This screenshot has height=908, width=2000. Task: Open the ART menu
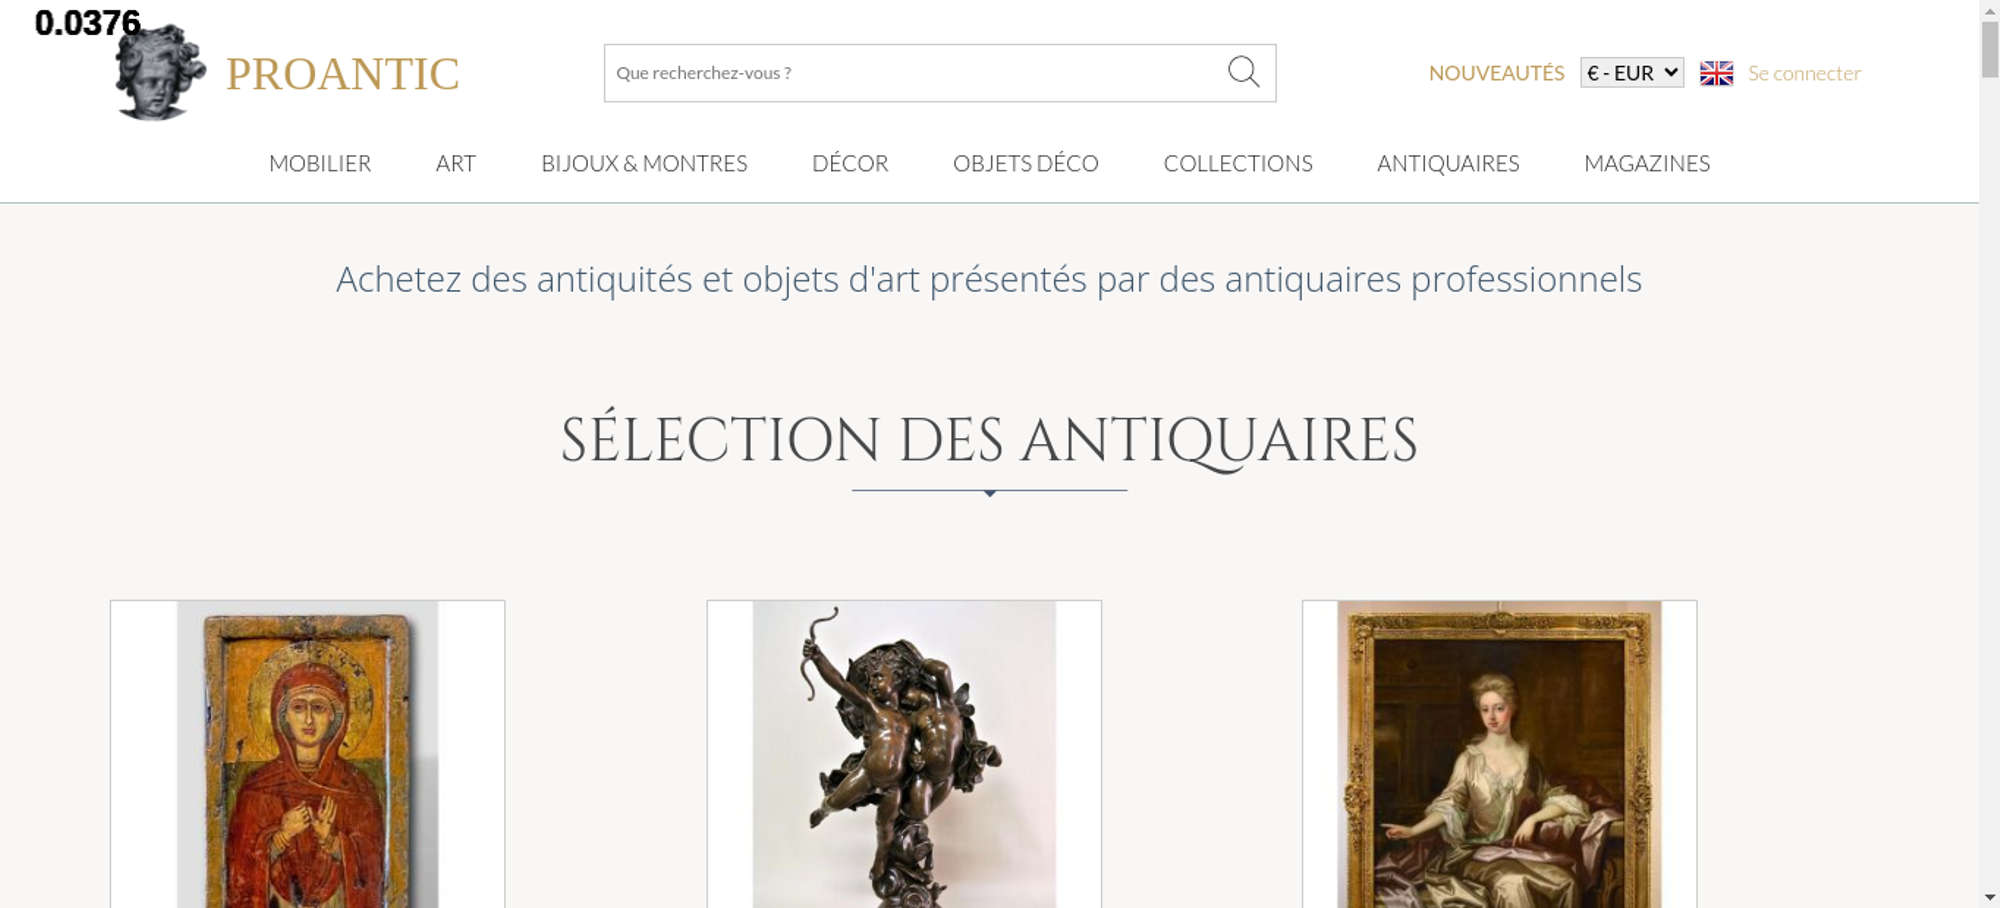456,163
